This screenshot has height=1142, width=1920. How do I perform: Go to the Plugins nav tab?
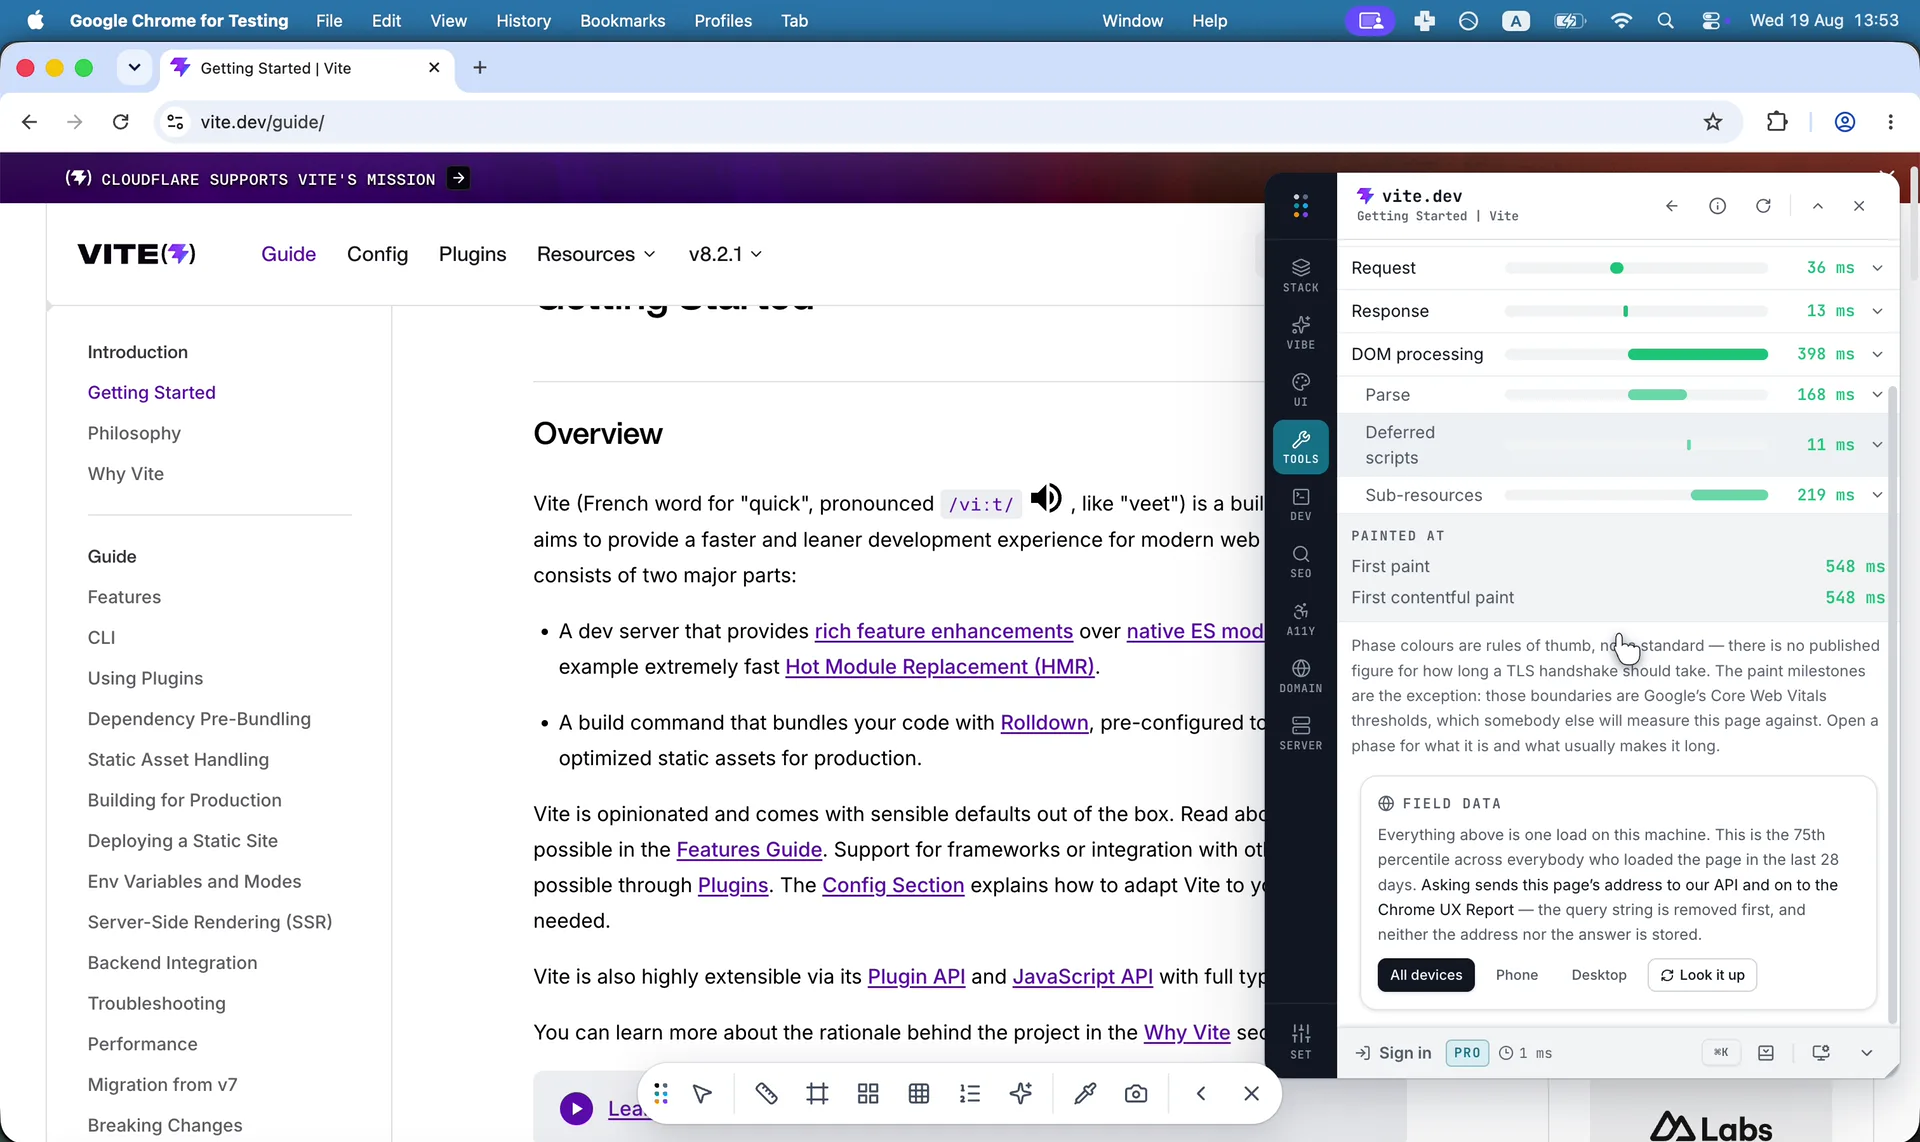click(472, 254)
